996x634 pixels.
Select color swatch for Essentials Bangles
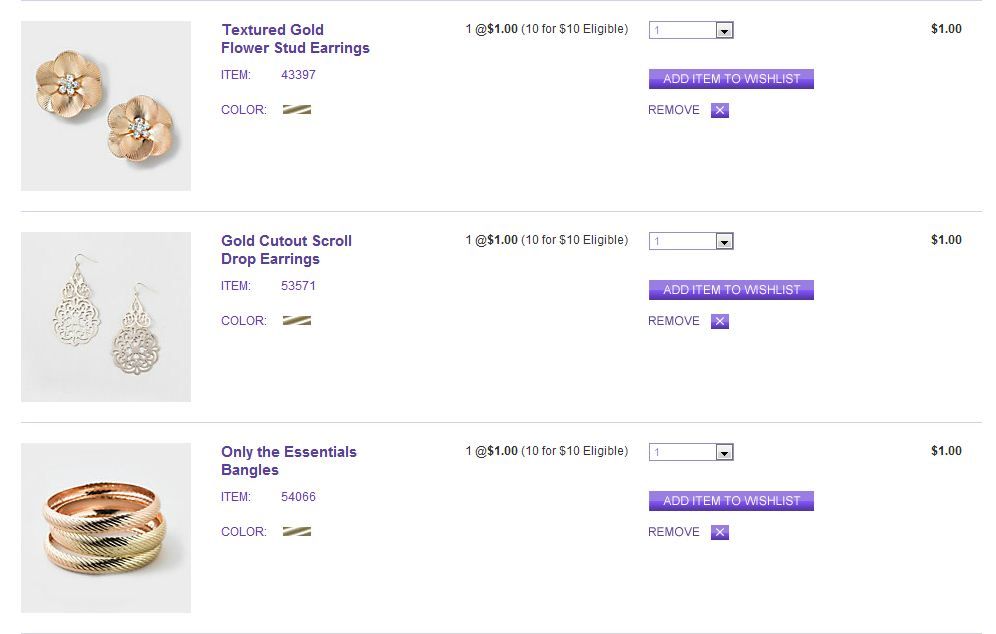[x=296, y=532]
